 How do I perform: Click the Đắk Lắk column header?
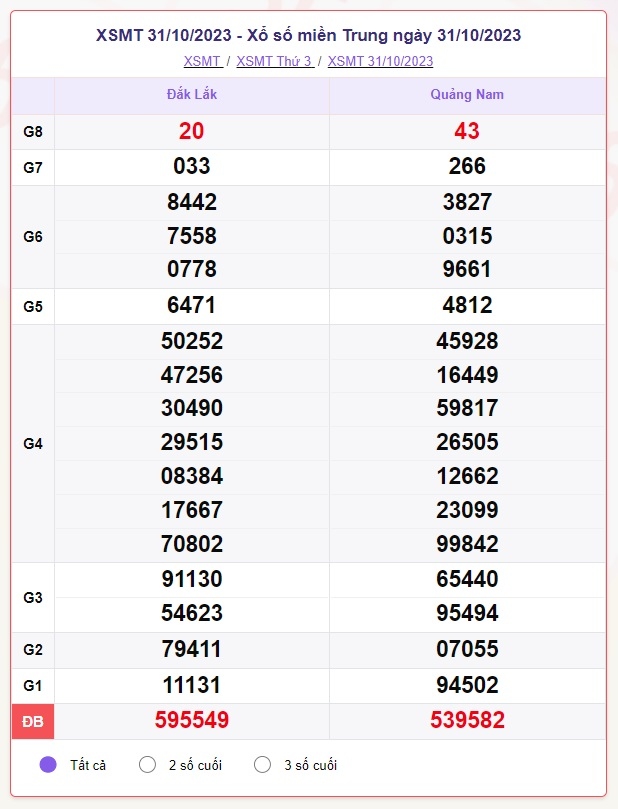point(191,94)
